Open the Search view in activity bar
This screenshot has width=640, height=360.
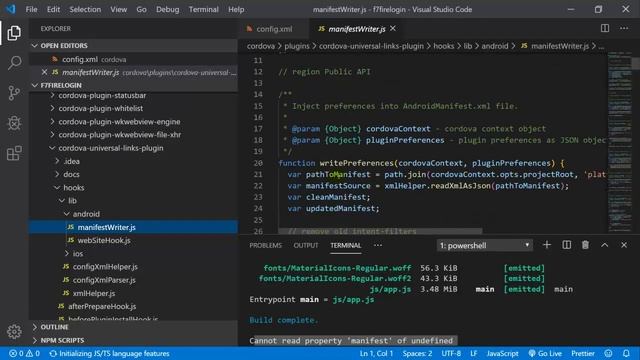coord(14,63)
